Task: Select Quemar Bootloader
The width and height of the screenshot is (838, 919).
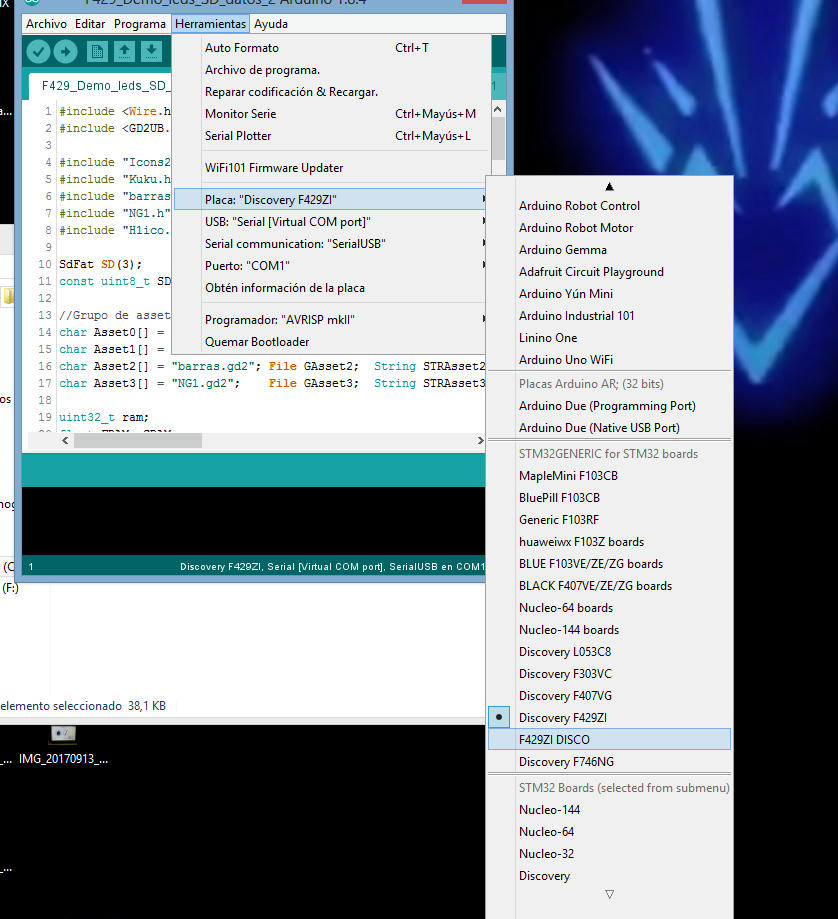Action: click(331, 342)
